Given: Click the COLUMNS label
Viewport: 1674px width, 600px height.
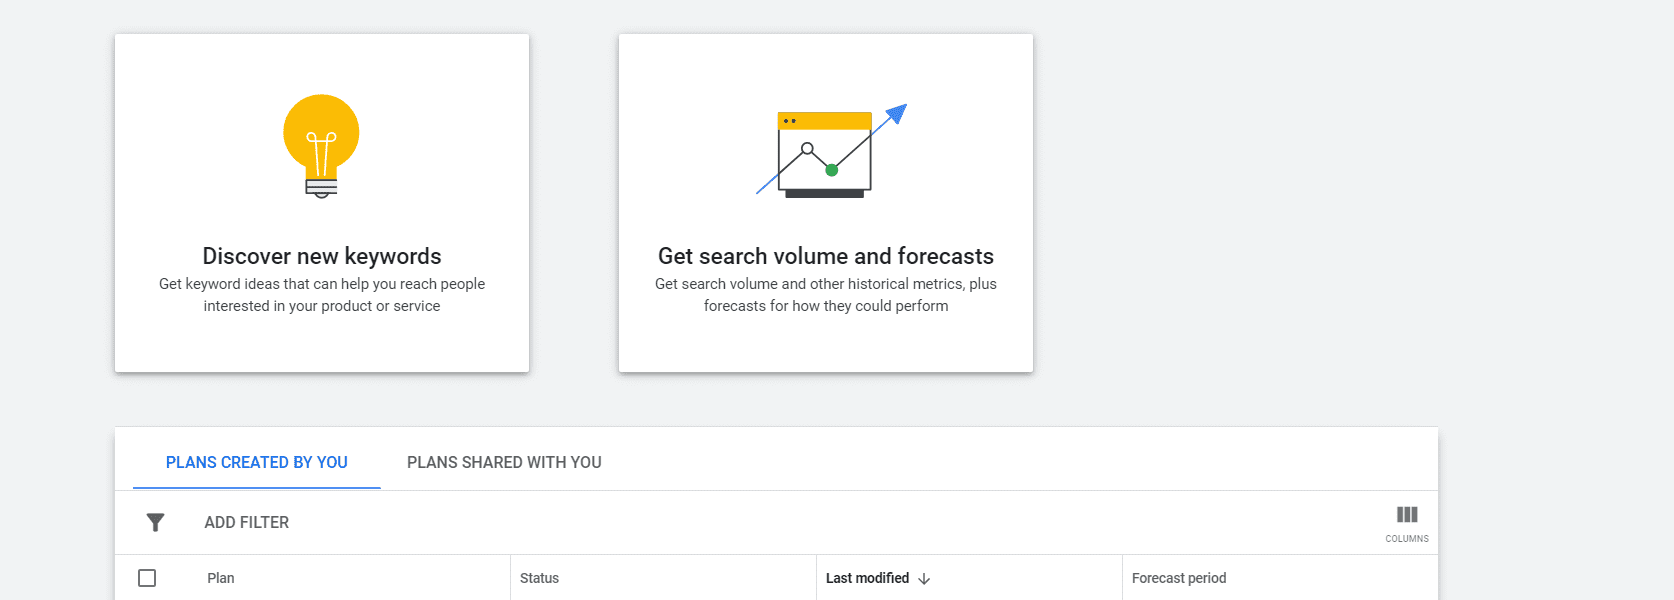Looking at the screenshot, I should (1407, 539).
